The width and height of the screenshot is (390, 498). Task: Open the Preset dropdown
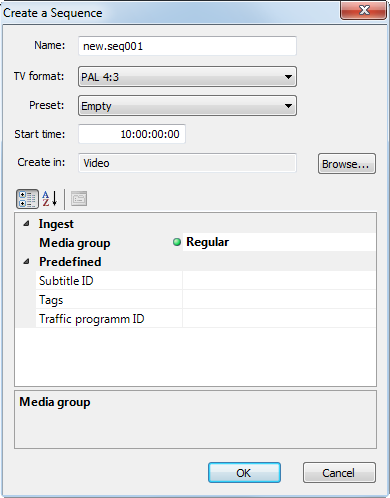click(x=187, y=106)
